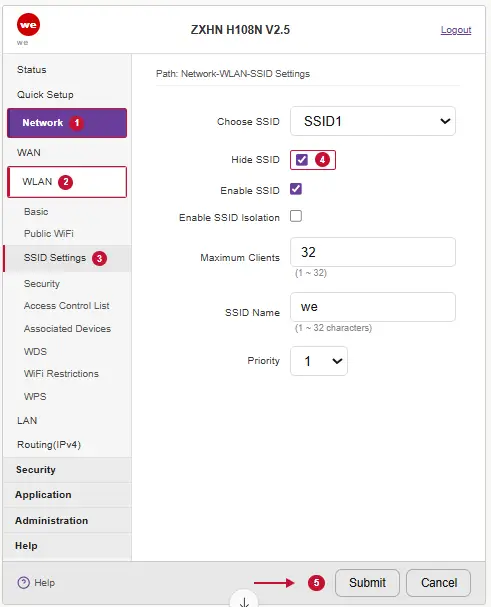Go to Access Control List page
The width and height of the screenshot is (491, 607).
pos(67,305)
